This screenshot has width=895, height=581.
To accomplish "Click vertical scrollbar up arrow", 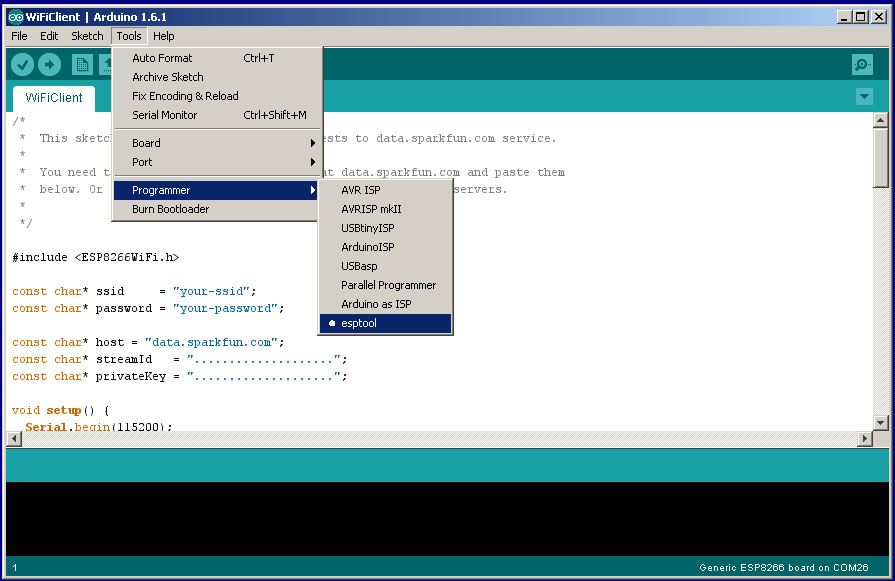I will [x=880, y=120].
